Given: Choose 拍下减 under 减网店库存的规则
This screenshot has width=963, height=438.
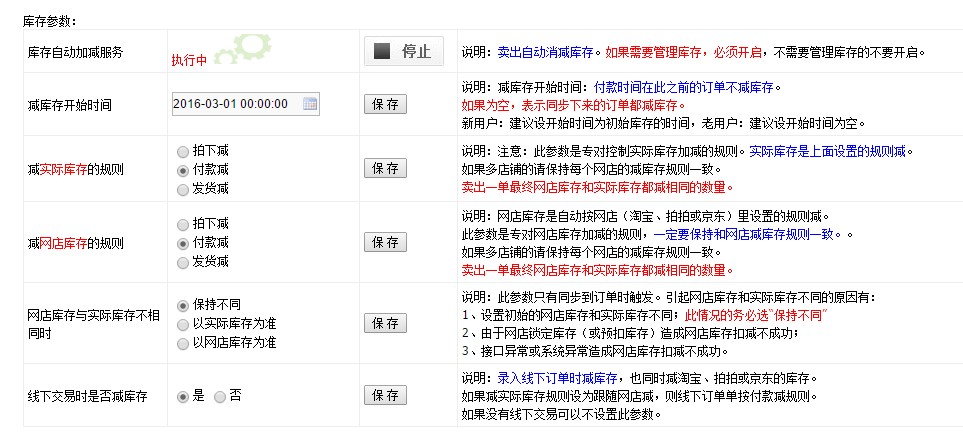Looking at the screenshot, I should [182, 224].
